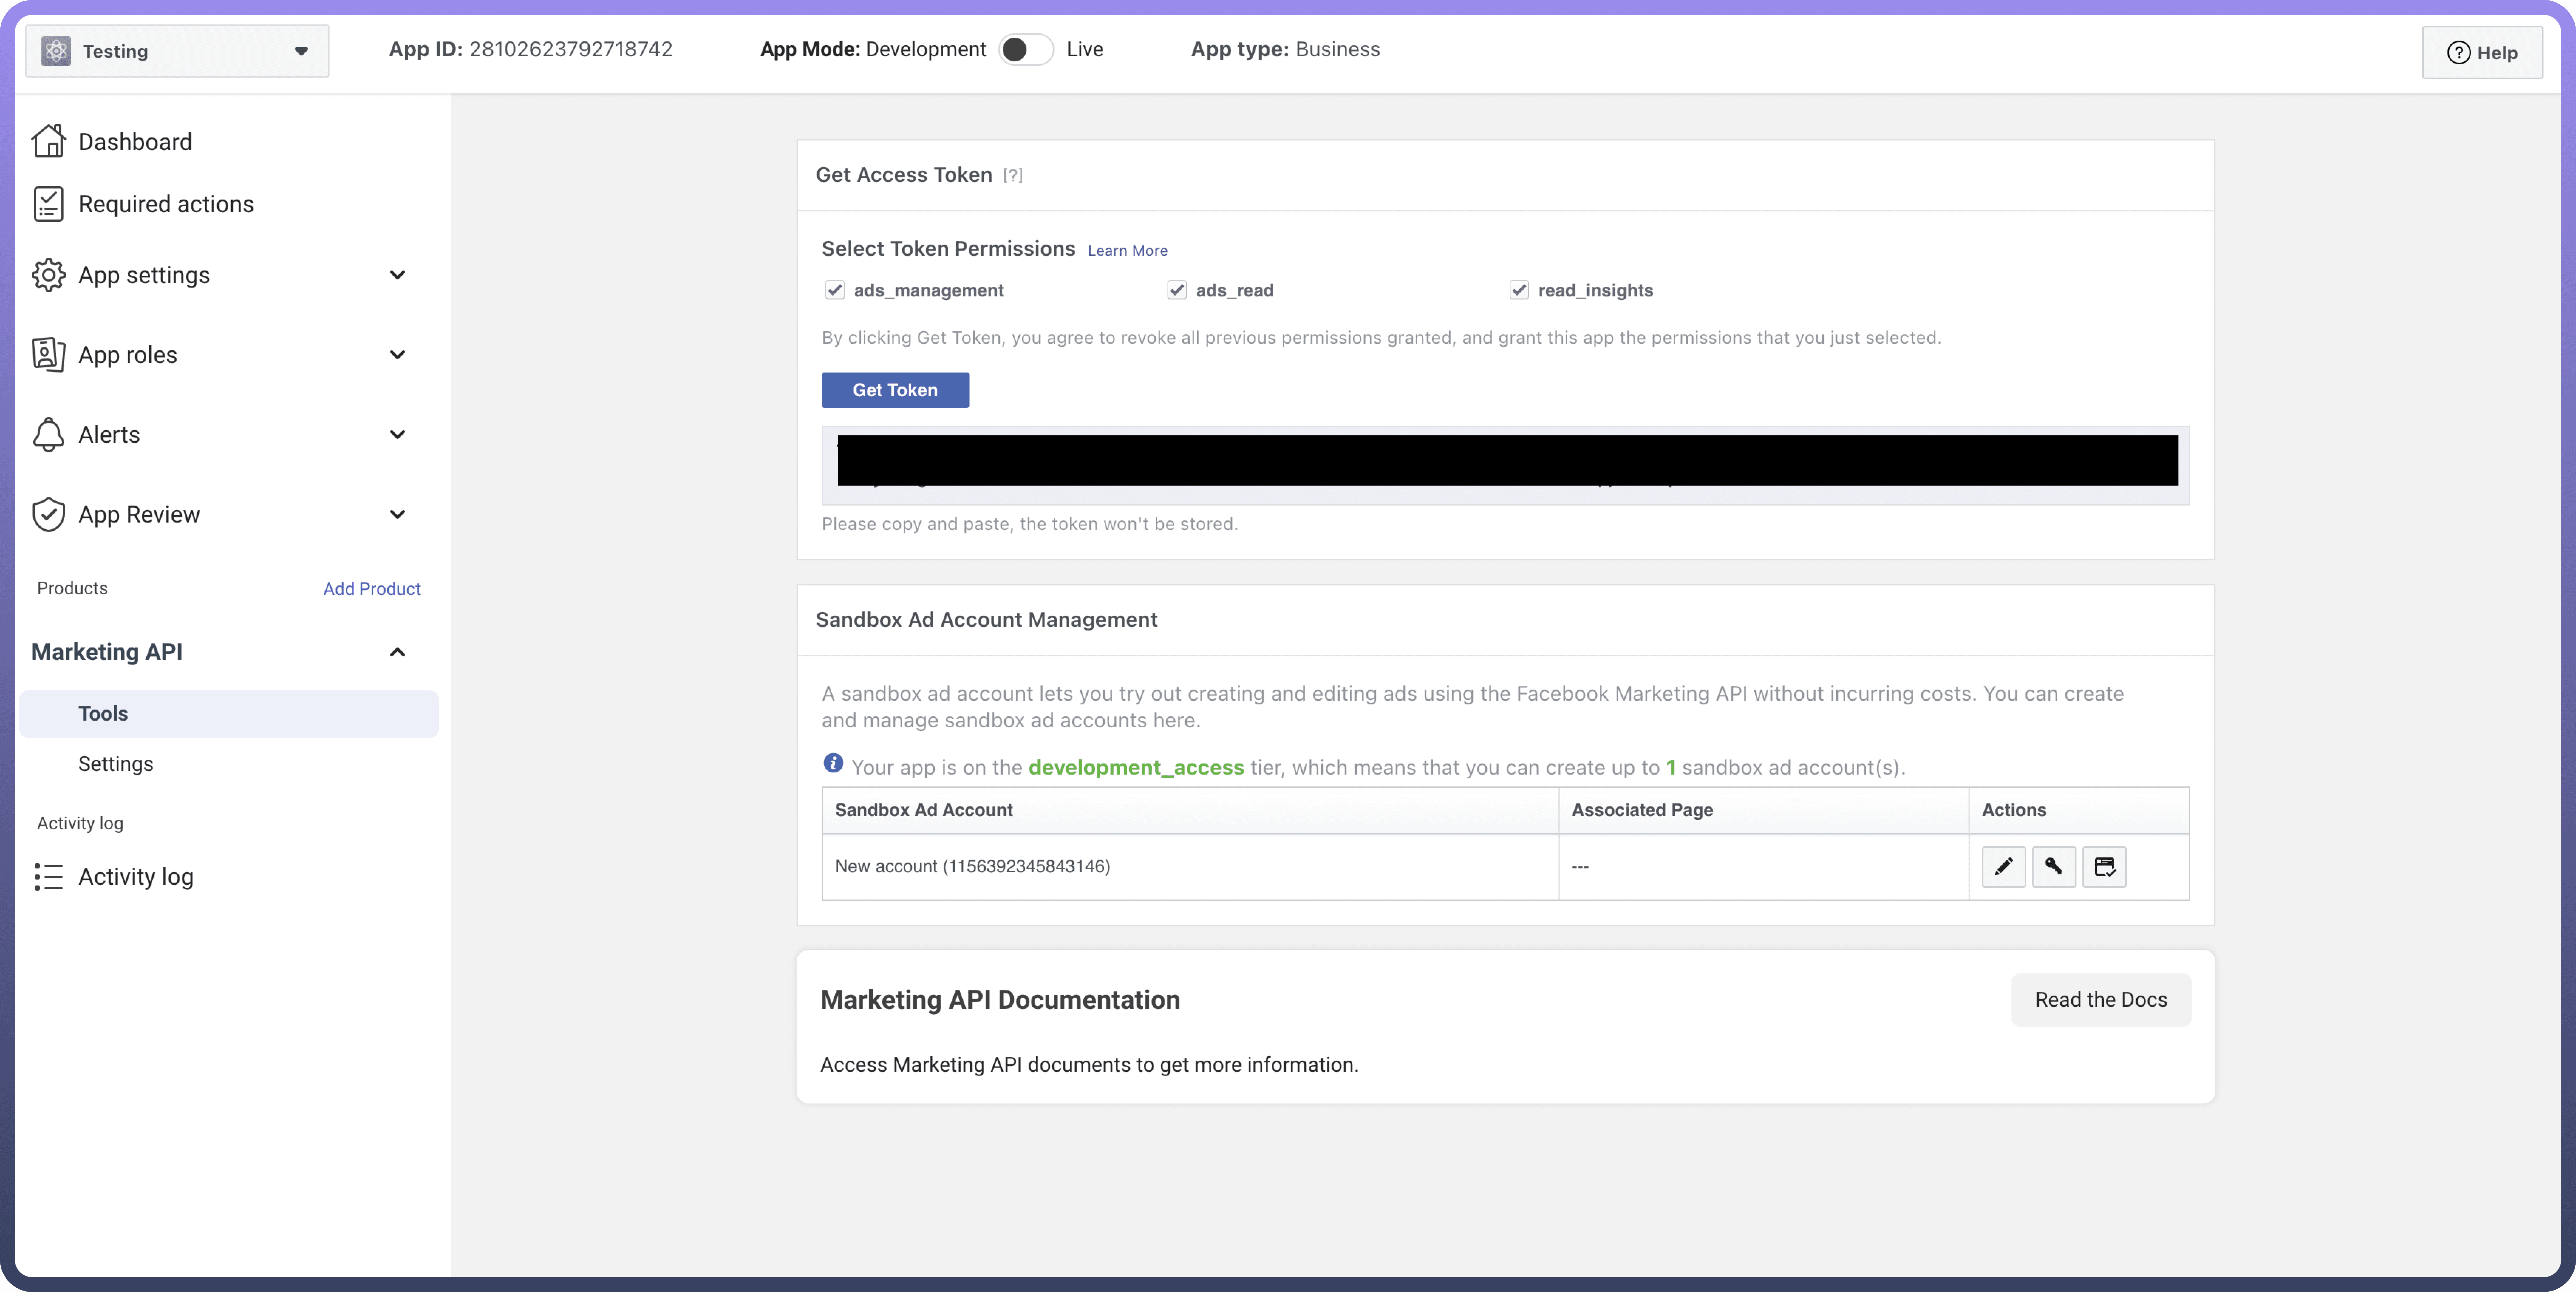Click the info icon next to development_access notice
Image resolution: width=2576 pixels, height=1292 pixels.
pyautogui.click(x=833, y=764)
